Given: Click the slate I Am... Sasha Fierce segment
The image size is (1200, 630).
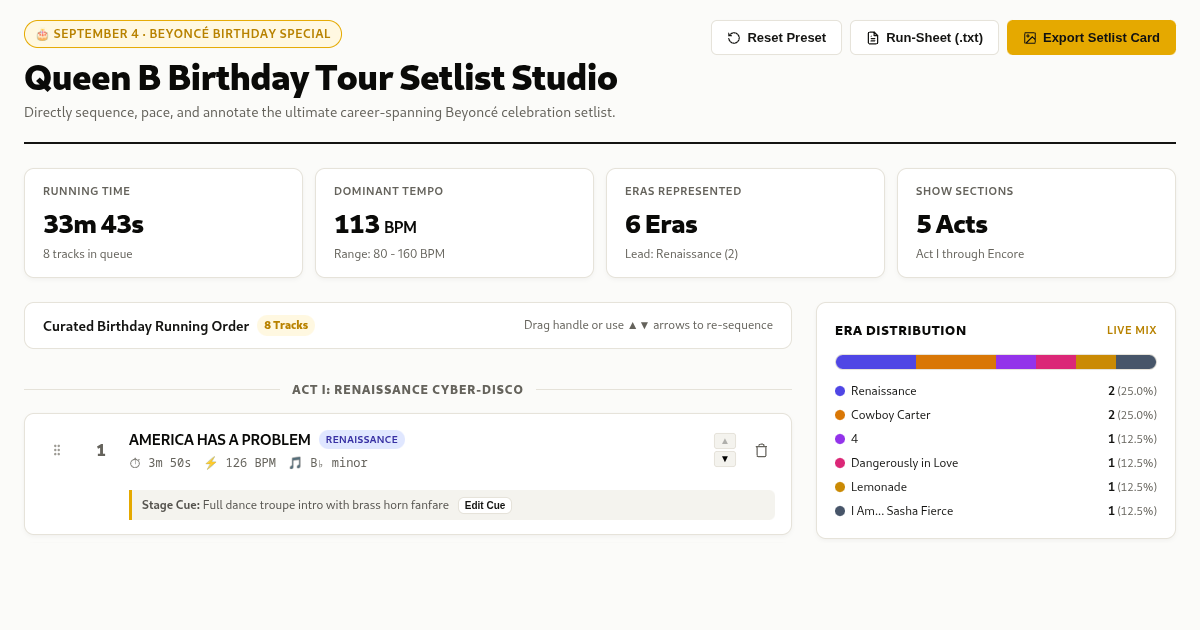Looking at the screenshot, I should (x=1136, y=362).
